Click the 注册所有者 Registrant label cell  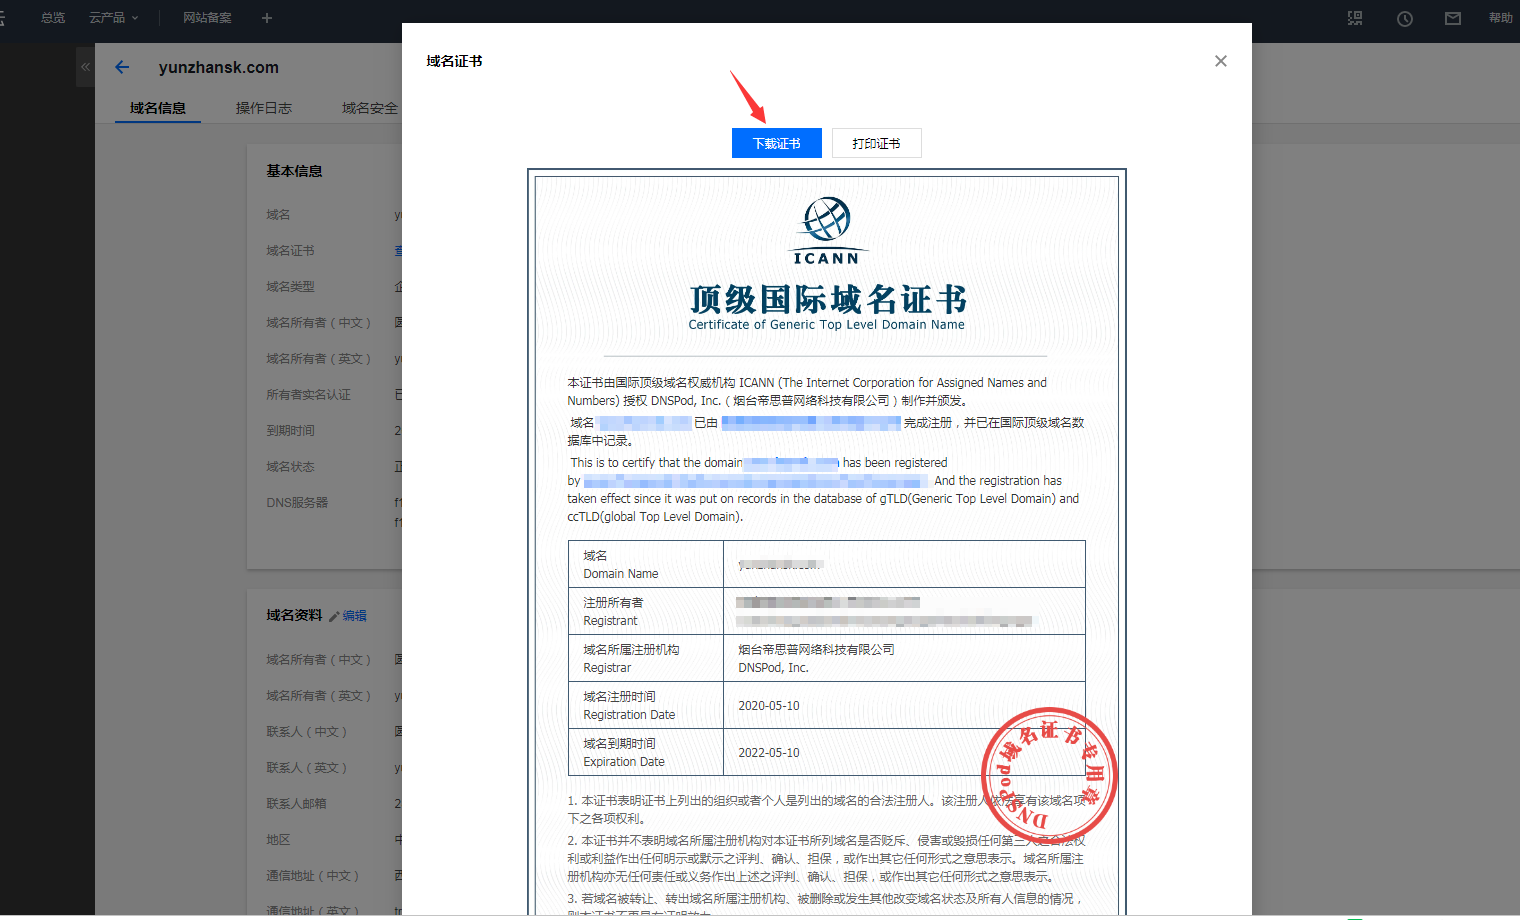point(646,611)
